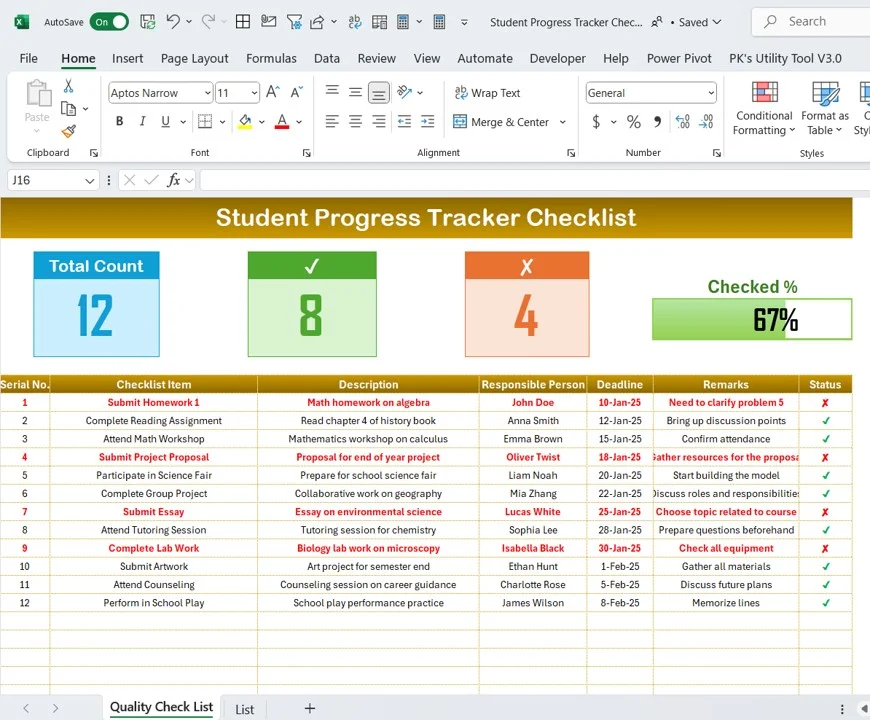Click the Paste clipboard icon
The height and width of the screenshot is (720, 870).
click(38, 93)
